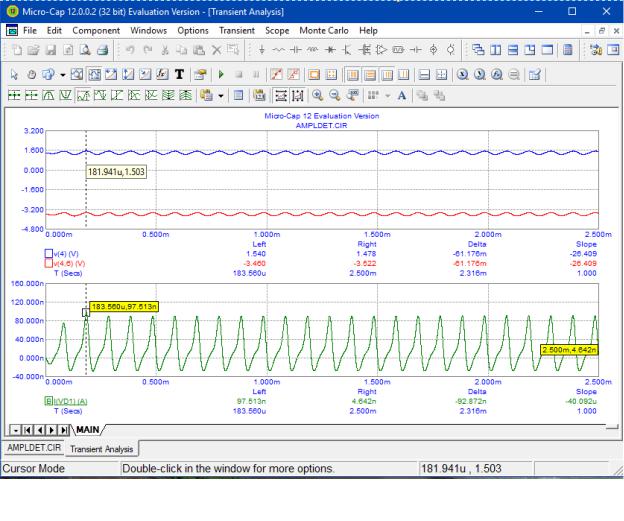
Task: Click the Print printer icon
Action: pyautogui.click(x=103, y=50)
